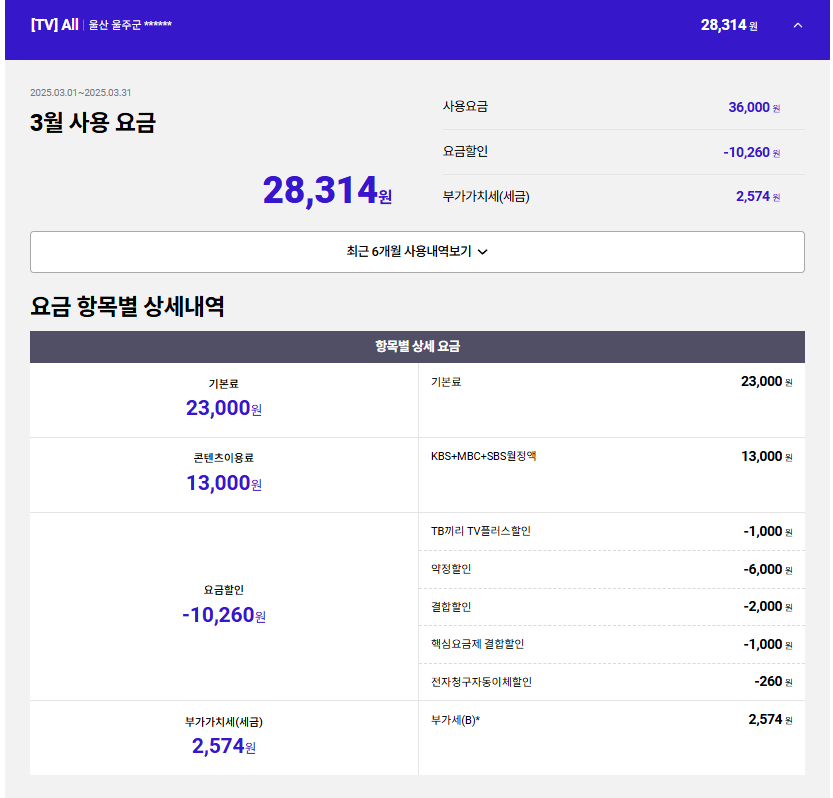Expand 최근 6개월 사용내역보기 dropdown
Image resolution: width=833 pixels, height=798 pixels.
point(417,252)
